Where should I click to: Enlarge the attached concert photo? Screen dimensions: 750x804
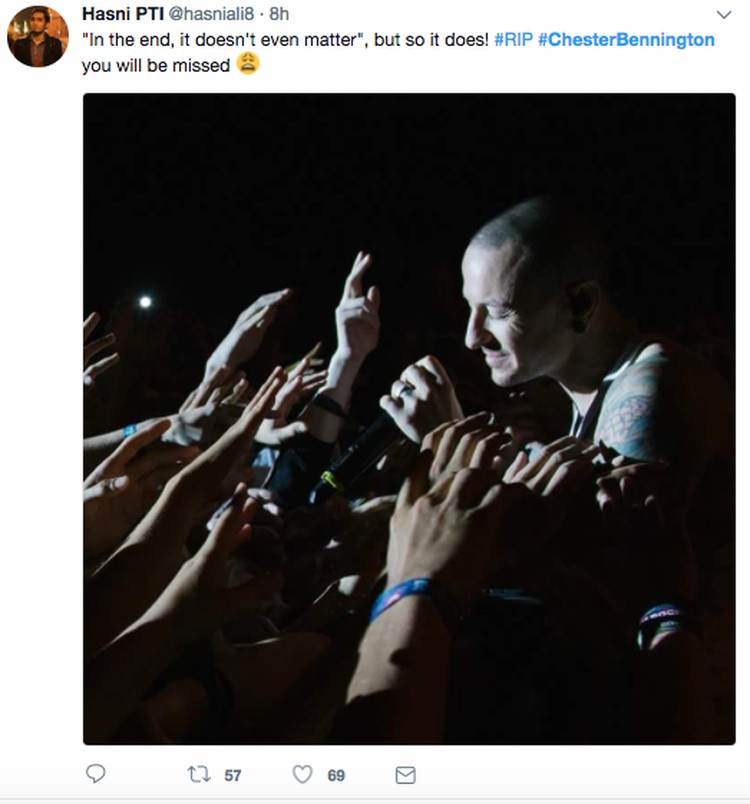click(x=409, y=419)
